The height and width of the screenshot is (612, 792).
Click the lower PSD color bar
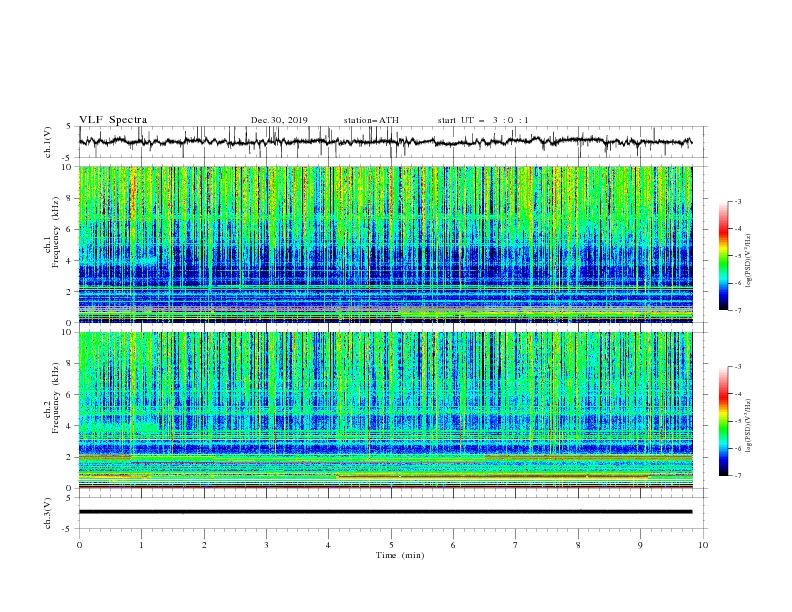(723, 421)
